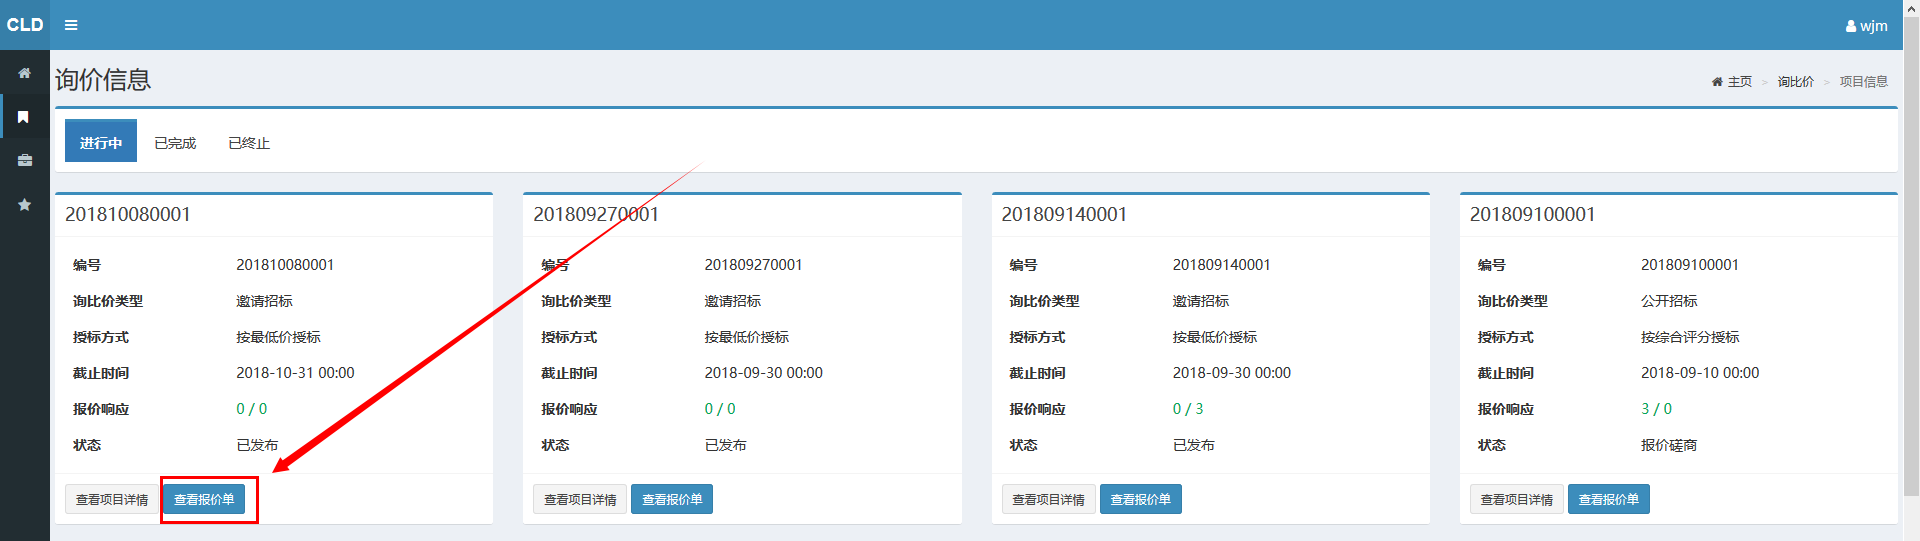Image resolution: width=1920 pixels, height=541 pixels.
Task: View 查看报价单 for project 201809270001
Action: pyautogui.click(x=672, y=499)
